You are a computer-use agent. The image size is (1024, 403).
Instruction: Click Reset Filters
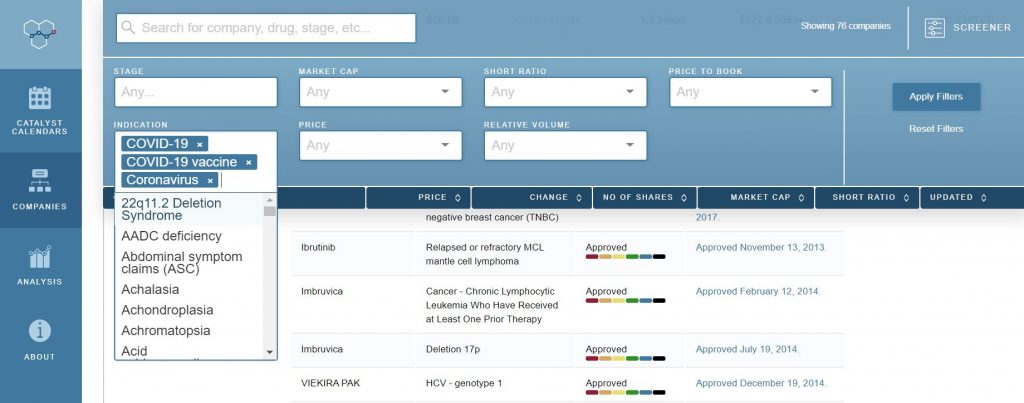pyautogui.click(x=935, y=129)
